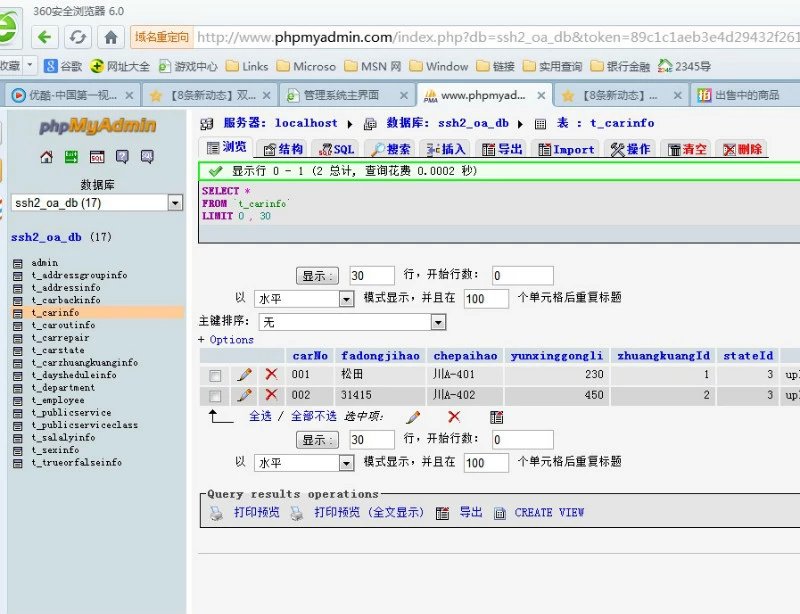Click the printer icon for 打印预览
The image size is (800, 614).
(217, 513)
